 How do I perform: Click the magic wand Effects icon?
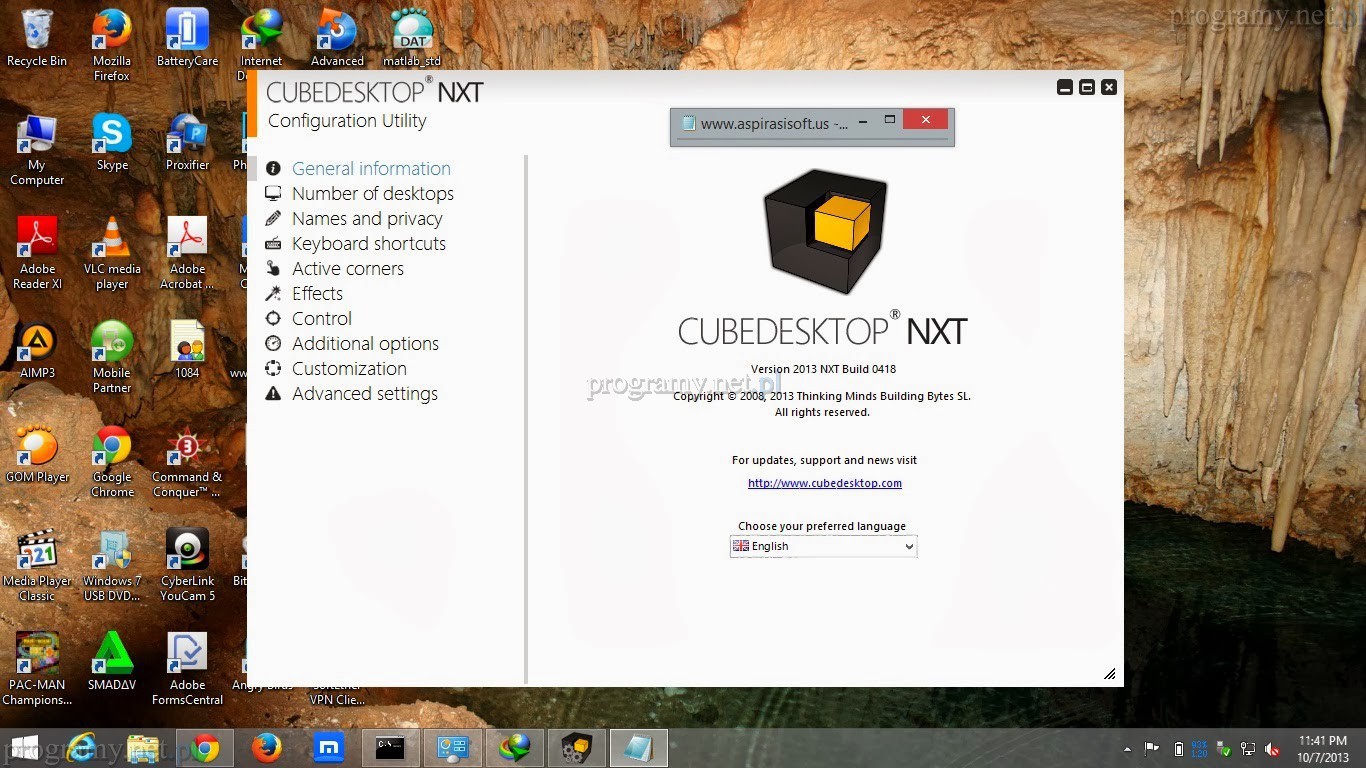coord(273,294)
